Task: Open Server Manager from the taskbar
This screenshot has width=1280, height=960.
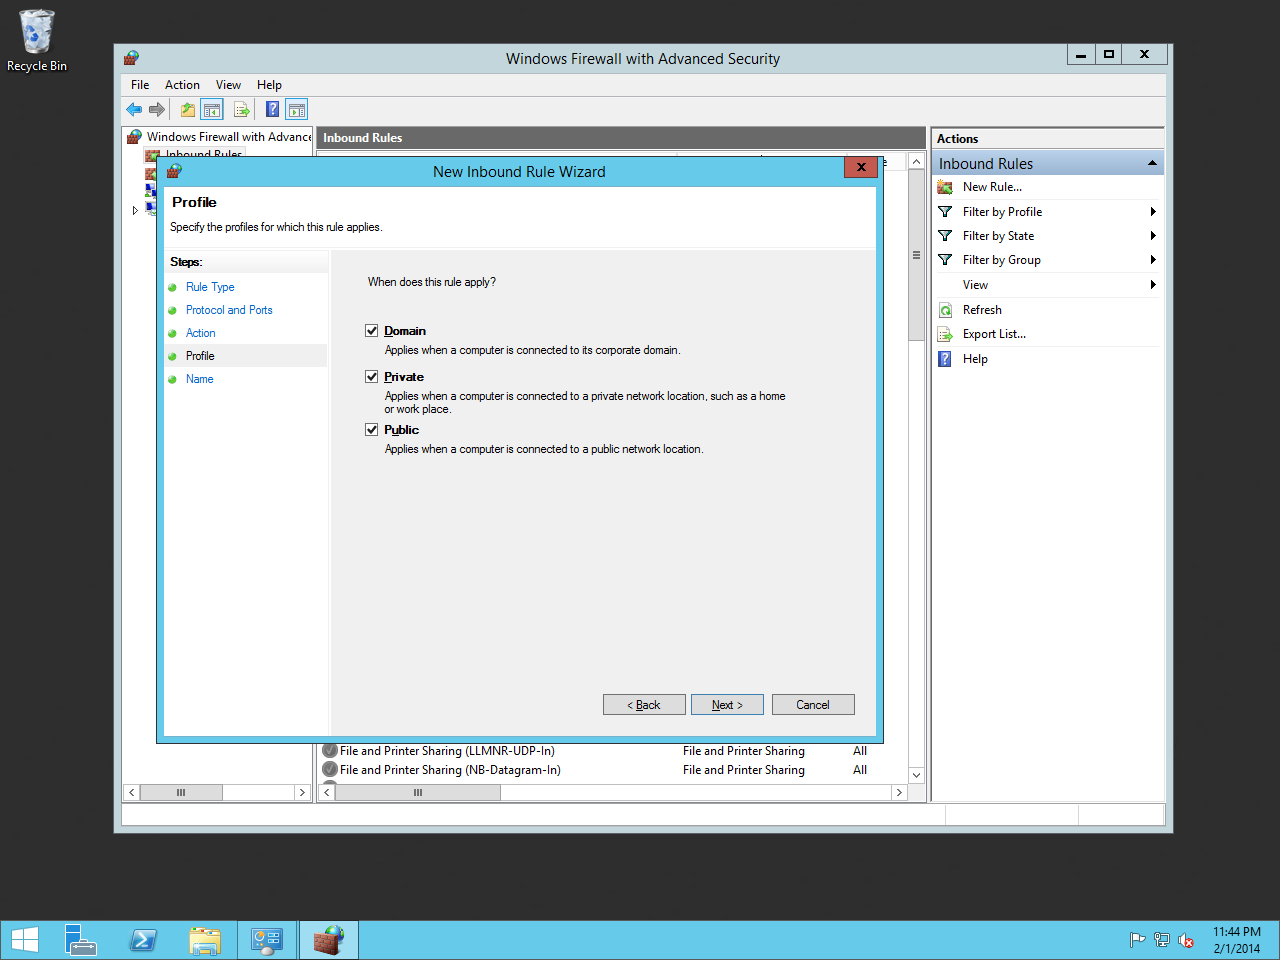Action: pyautogui.click(x=81, y=940)
